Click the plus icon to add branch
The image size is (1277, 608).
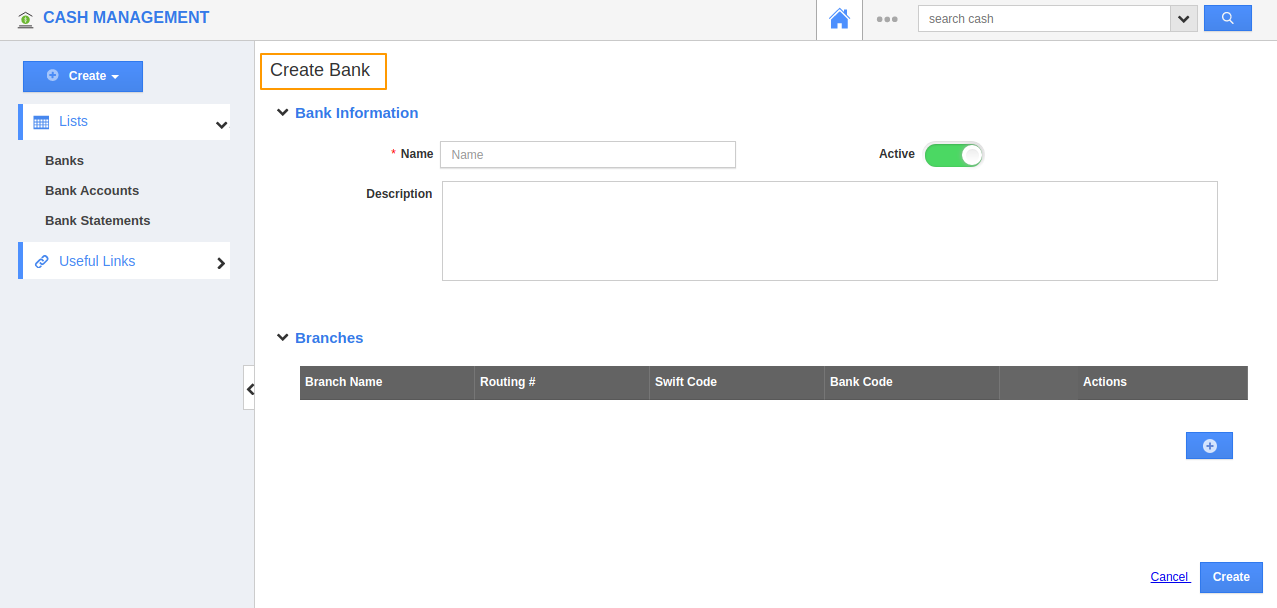point(1209,446)
